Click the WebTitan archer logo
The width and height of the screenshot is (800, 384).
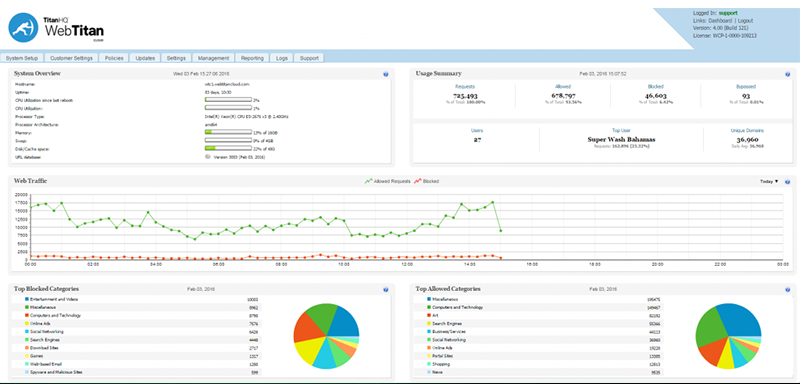point(23,28)
